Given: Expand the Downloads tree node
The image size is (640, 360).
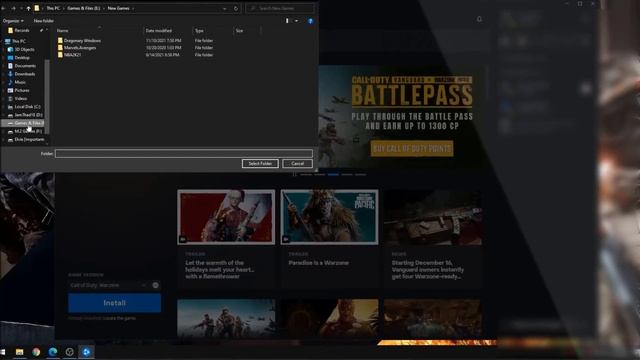Looking at the screenshot, I should pyautogui.click(x=4, y=74).
